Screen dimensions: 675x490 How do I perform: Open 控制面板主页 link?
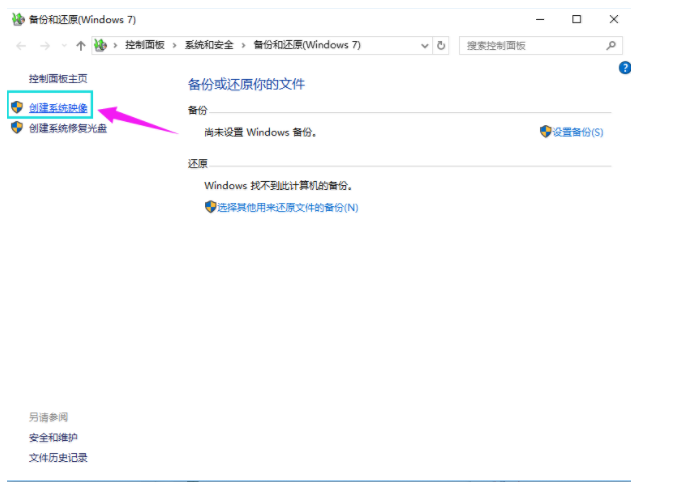[58, 78]
